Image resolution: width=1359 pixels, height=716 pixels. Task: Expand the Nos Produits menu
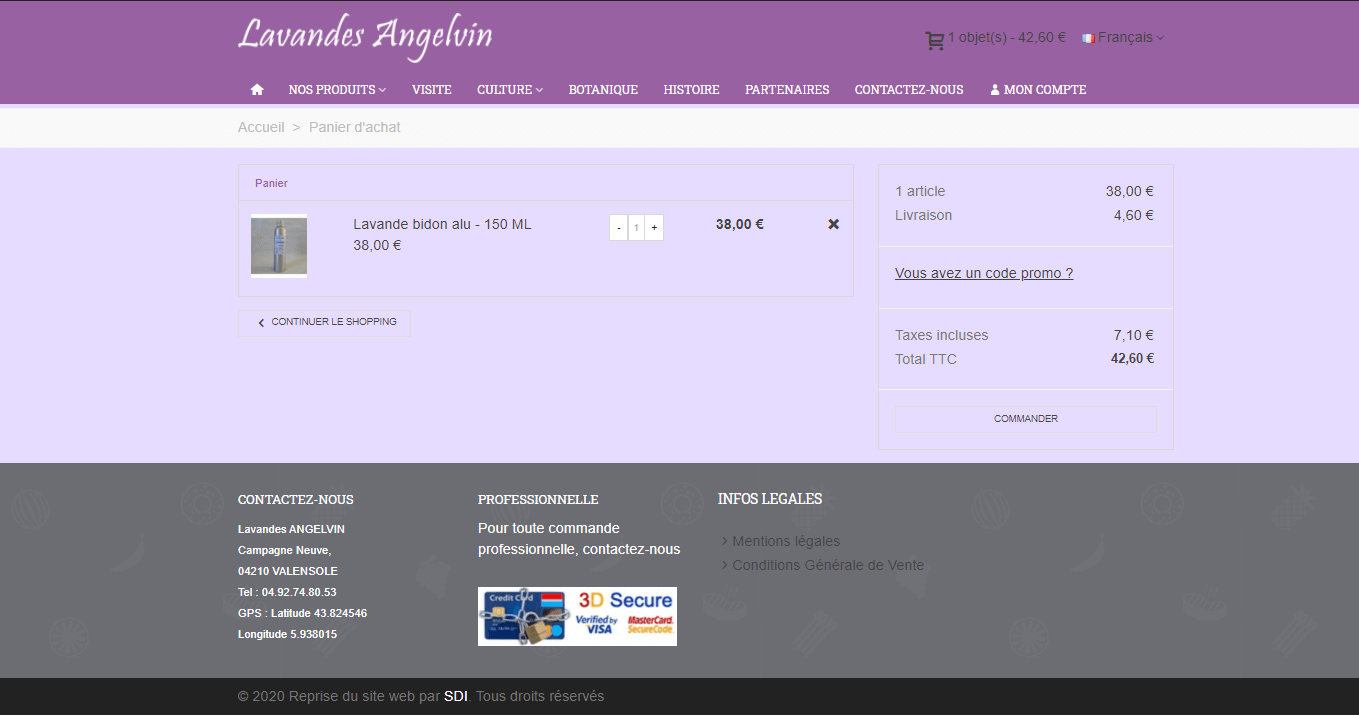tap(337, 89)
